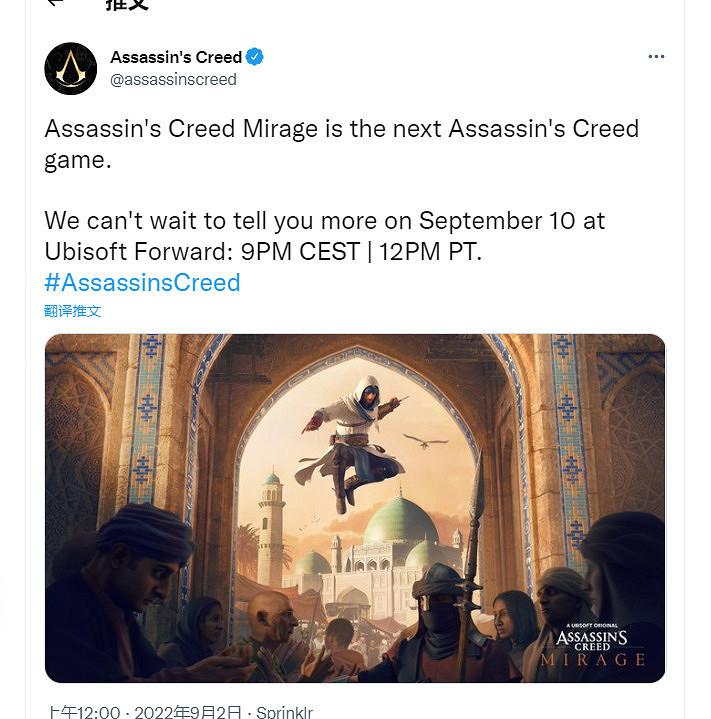
Task: Open the #AssassinsCreed hashtag
Action: coord(142,282)
